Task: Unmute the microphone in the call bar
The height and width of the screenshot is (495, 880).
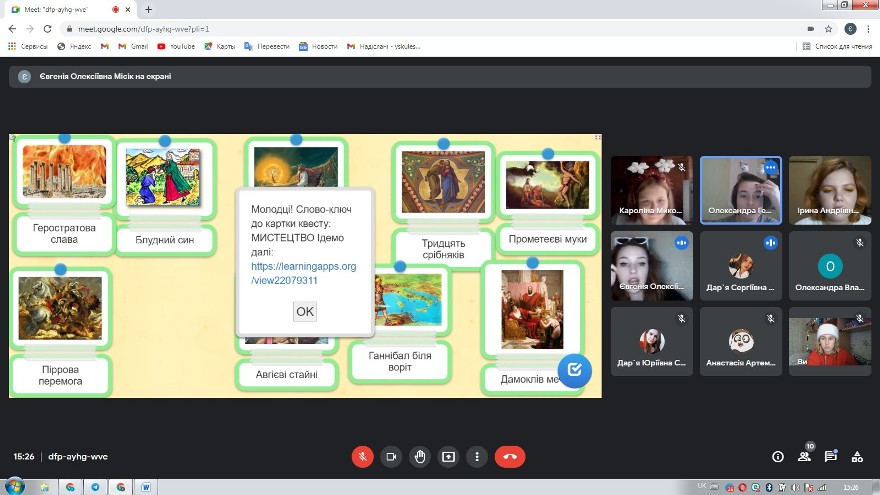Action: click(363, 456)
